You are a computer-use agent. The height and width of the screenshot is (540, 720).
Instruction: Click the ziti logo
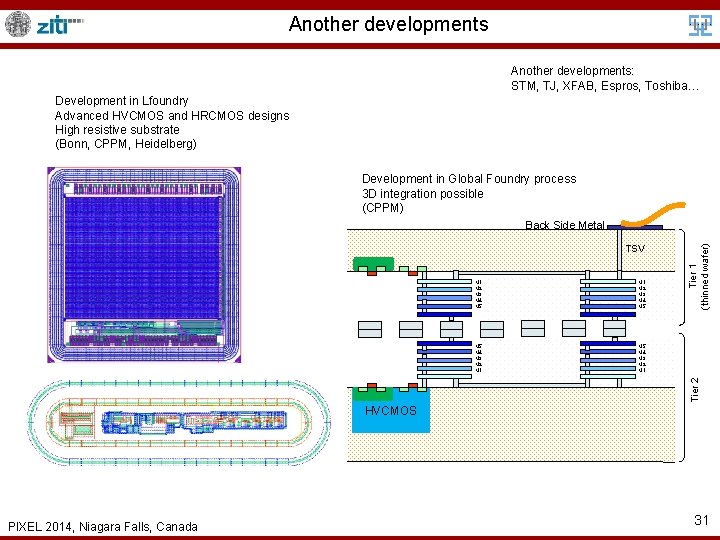tap(60, 26)
